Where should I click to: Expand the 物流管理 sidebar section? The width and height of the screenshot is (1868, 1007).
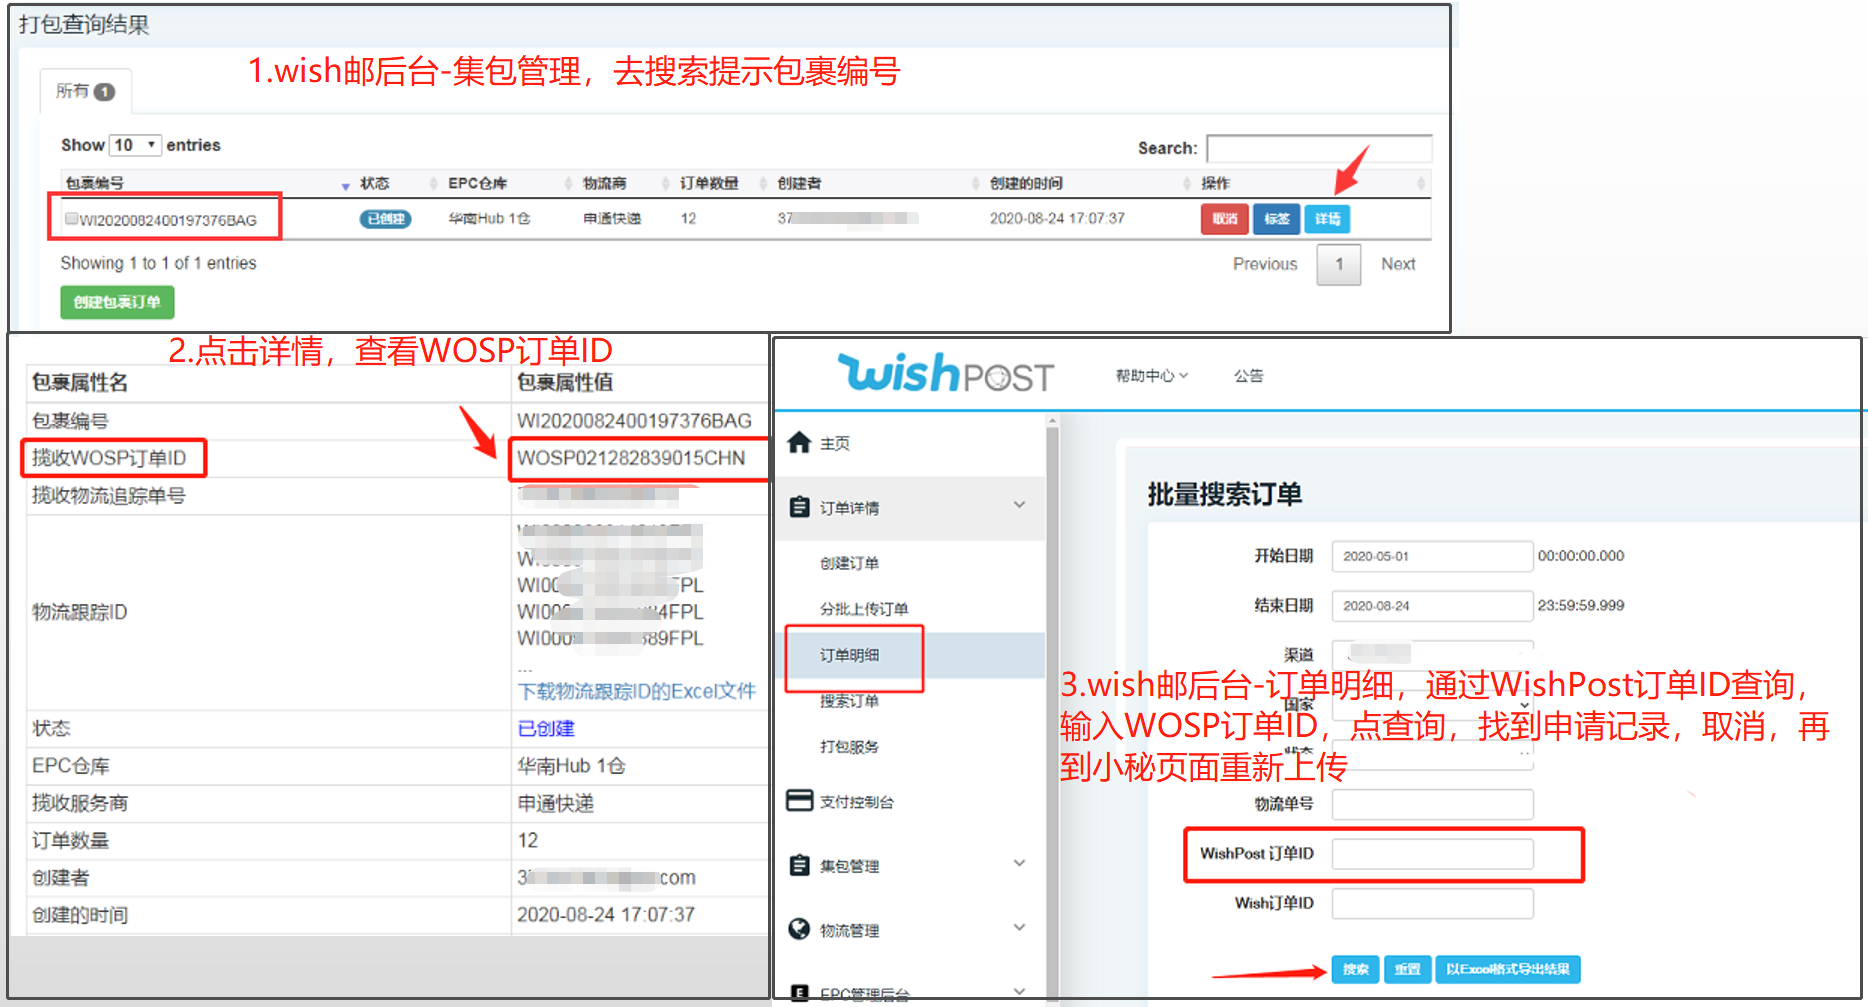point(1019,927)
